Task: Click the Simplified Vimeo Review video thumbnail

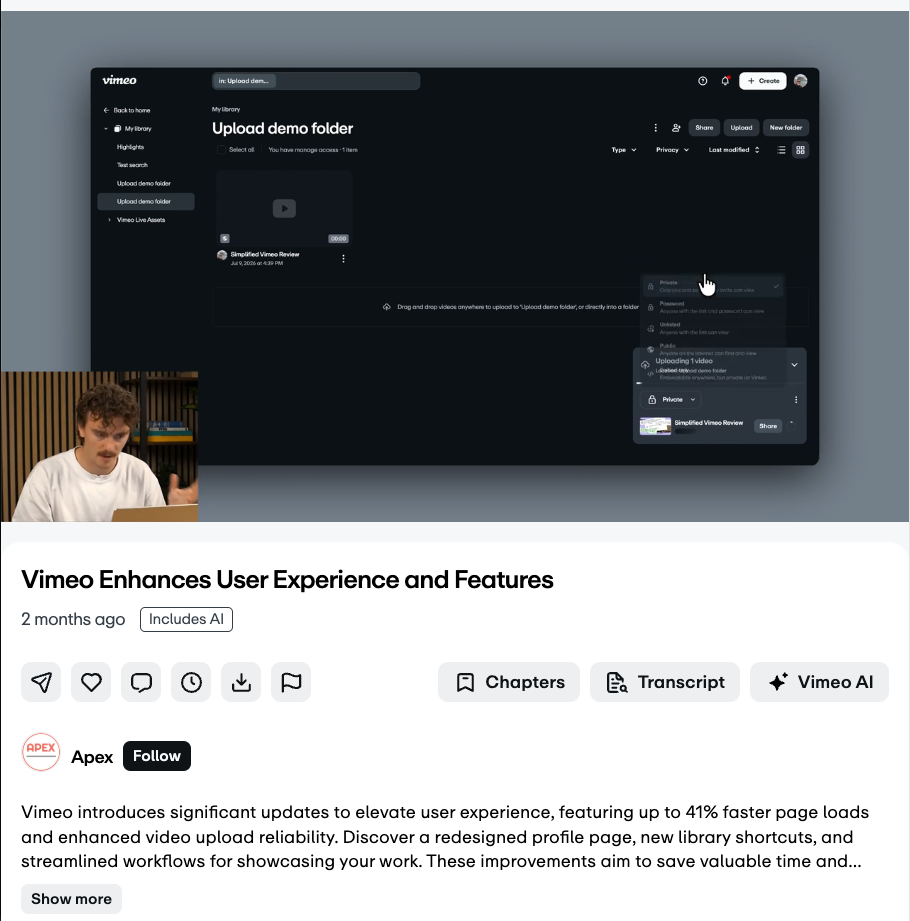Action: [284, 208]
